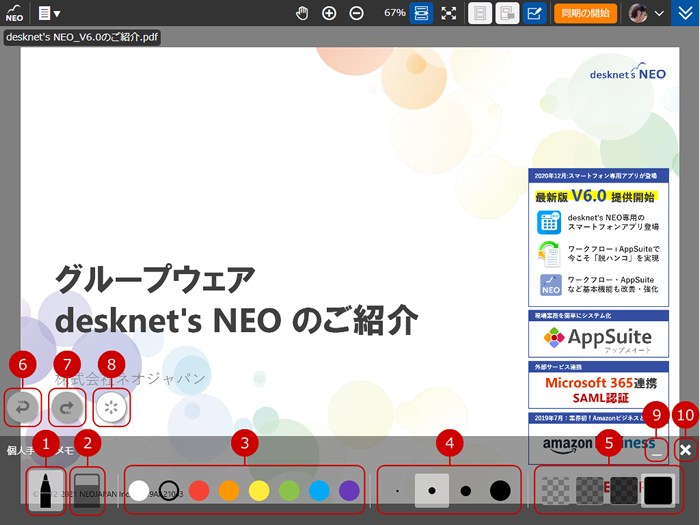The image size is (700, 525).
Task: Clear all handwriting with the reset button
Action: (x=112, y=408)
